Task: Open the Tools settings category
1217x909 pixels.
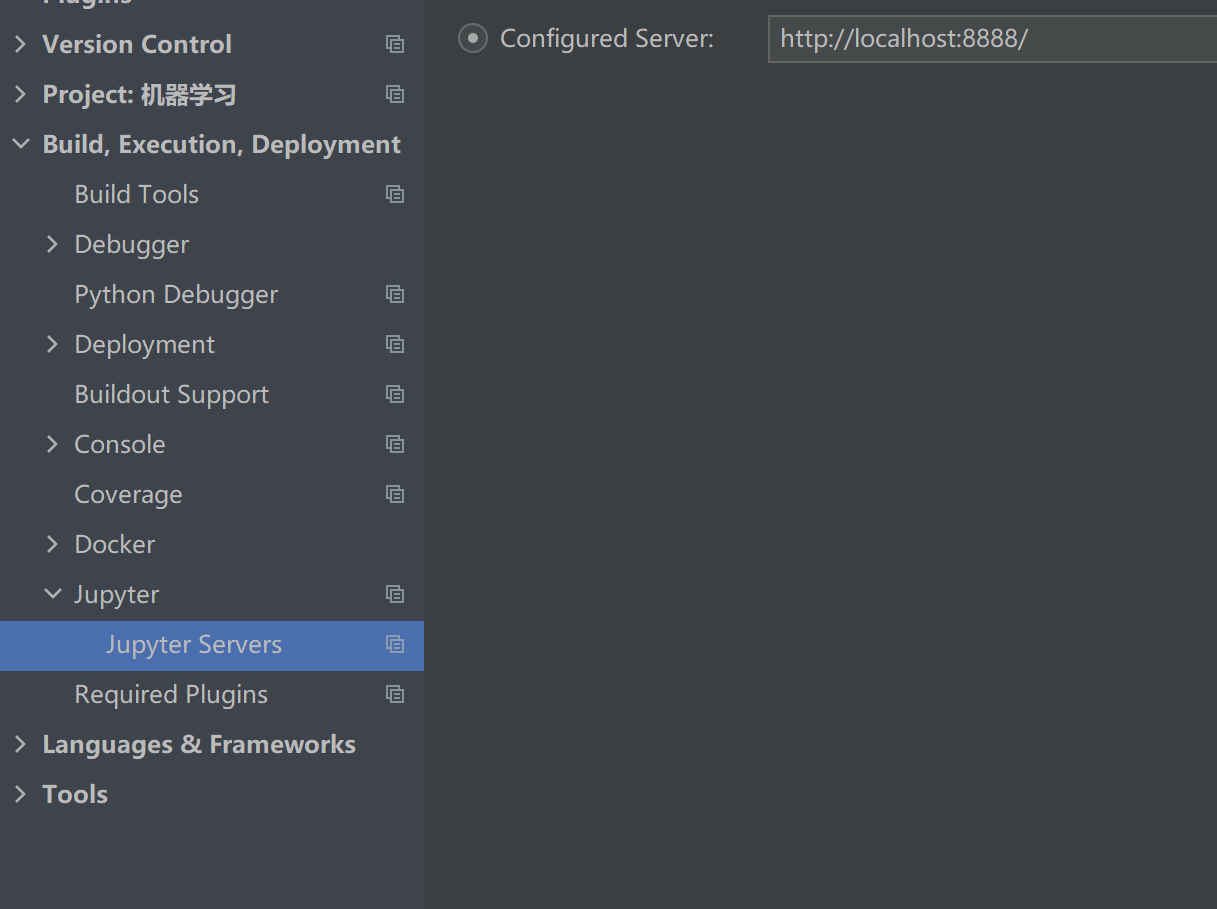Action: point(75,794)
